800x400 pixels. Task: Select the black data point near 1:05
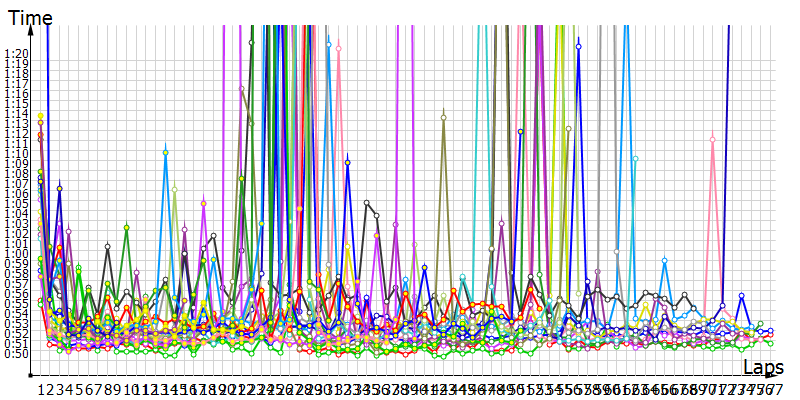click(367, 203)
